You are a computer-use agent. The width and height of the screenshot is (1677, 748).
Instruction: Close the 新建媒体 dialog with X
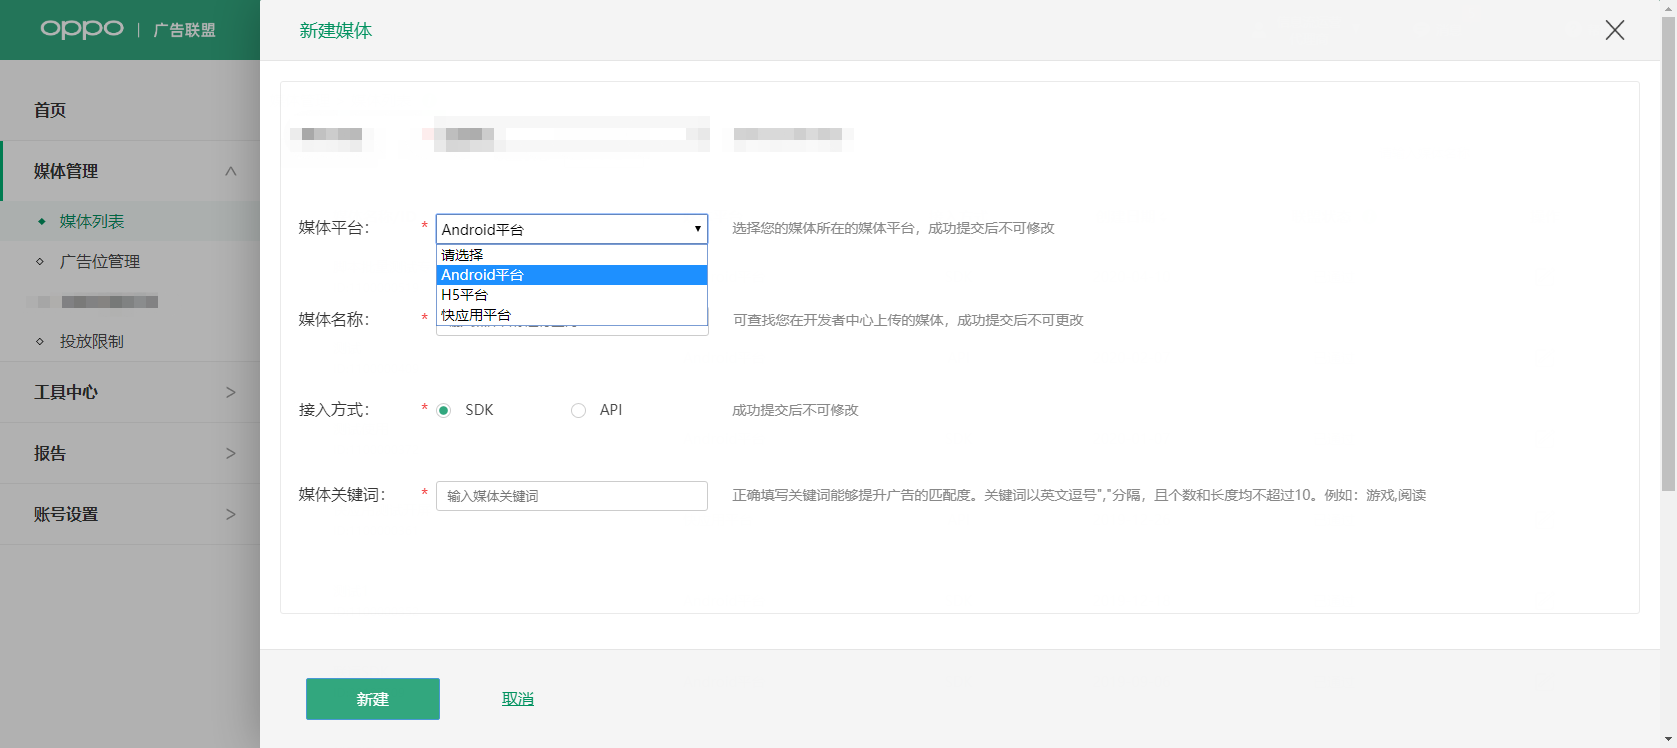1614,31
